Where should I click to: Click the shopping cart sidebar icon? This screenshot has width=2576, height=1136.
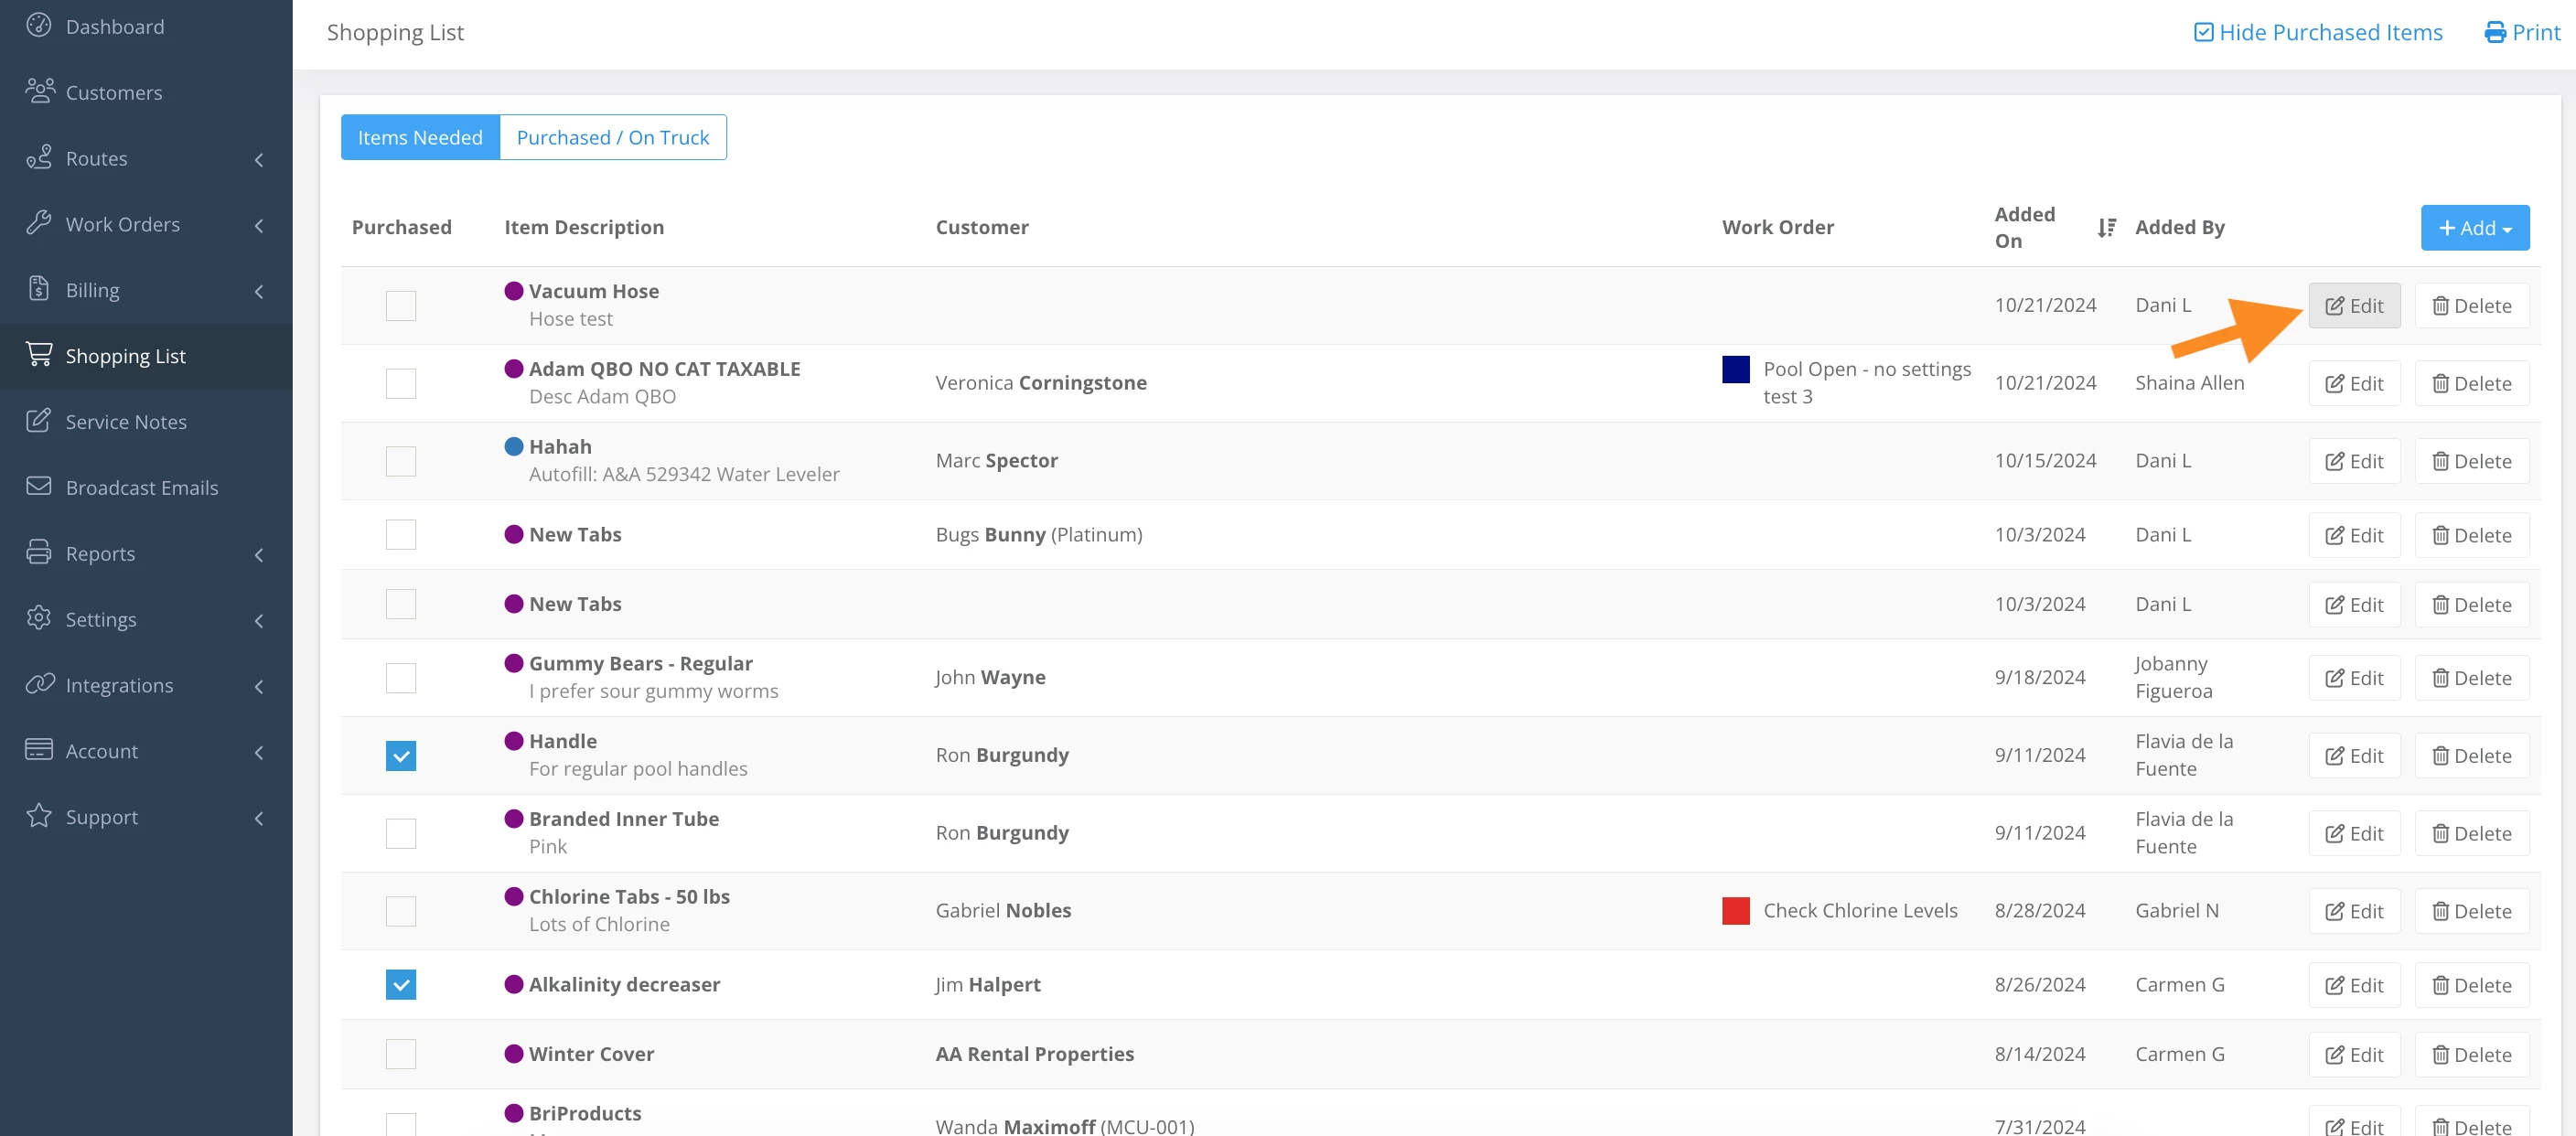point(39,355)
